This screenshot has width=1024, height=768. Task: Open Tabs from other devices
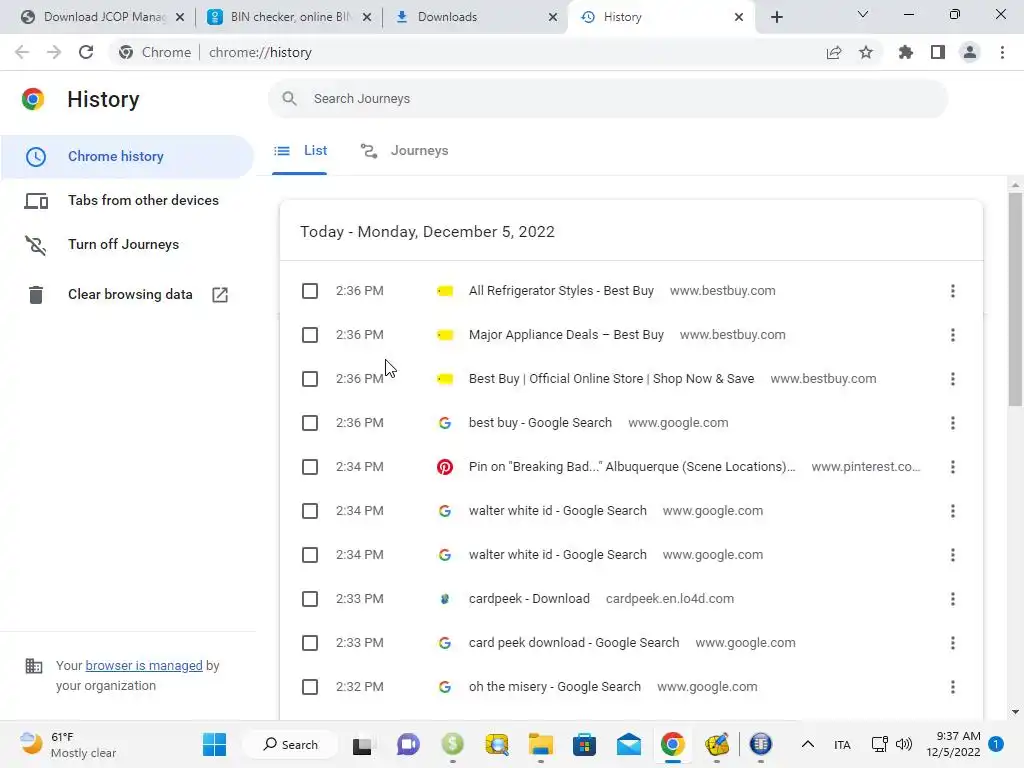(127, 200)
